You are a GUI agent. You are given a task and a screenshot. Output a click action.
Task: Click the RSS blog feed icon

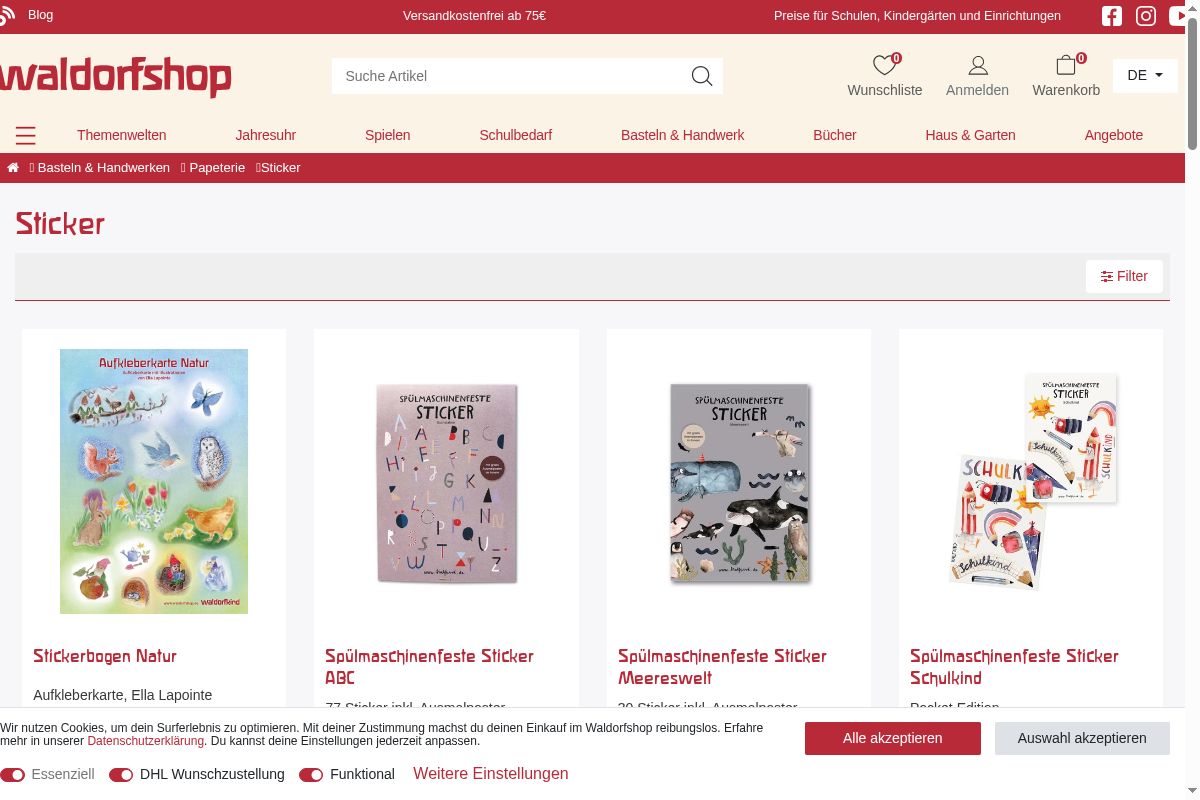7,14
